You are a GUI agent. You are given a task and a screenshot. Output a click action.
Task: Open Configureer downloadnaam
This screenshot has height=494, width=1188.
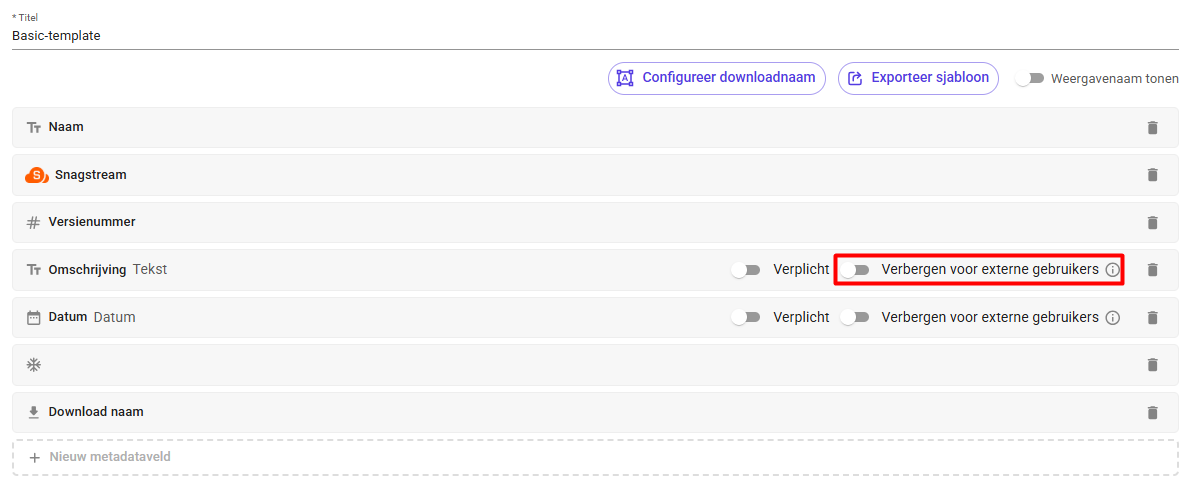tap(717, 78)
